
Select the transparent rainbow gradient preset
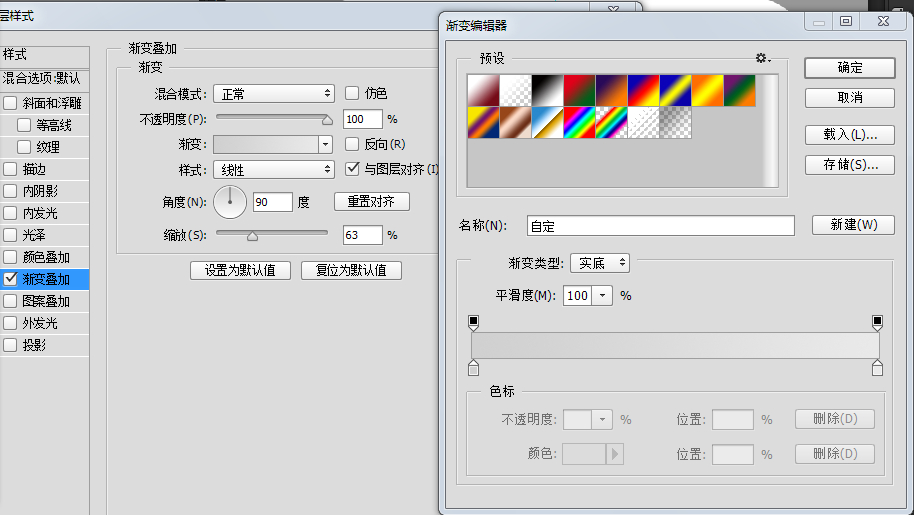click(x=611, y=122)
